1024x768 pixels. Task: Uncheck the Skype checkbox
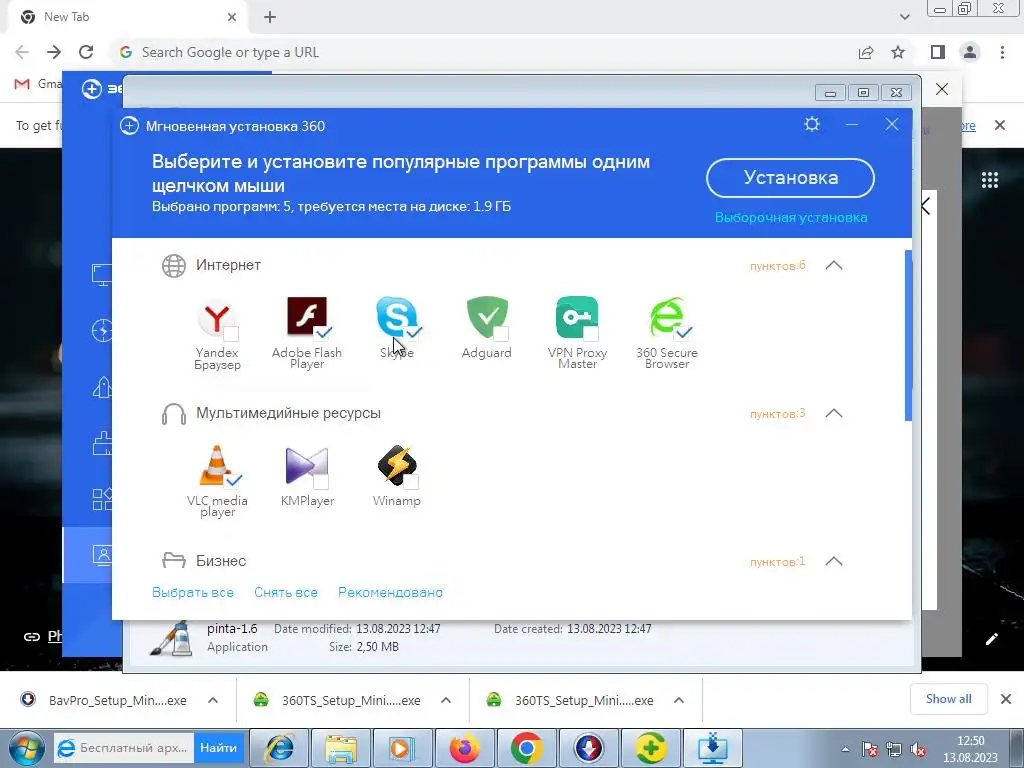[x=413, y=332]
